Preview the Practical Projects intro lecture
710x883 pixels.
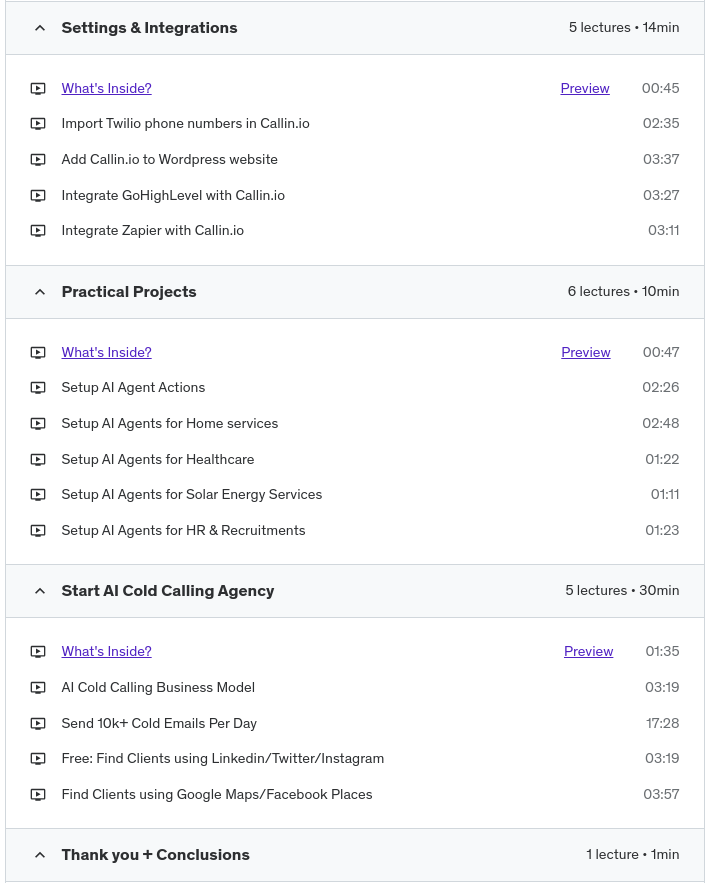click(586, 352)
